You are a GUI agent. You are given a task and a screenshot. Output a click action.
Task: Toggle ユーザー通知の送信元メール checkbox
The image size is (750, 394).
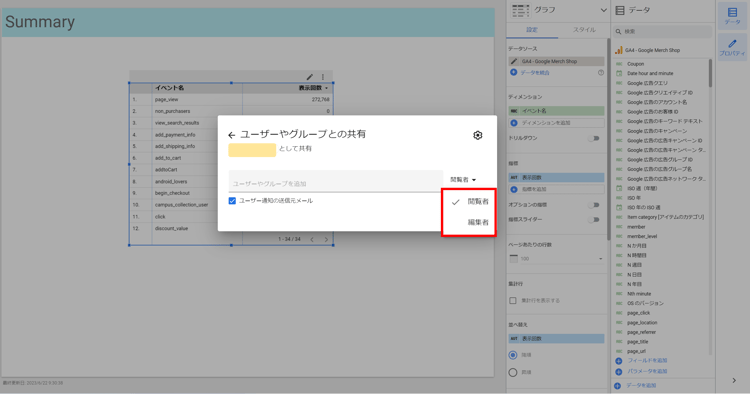point(232,201)
